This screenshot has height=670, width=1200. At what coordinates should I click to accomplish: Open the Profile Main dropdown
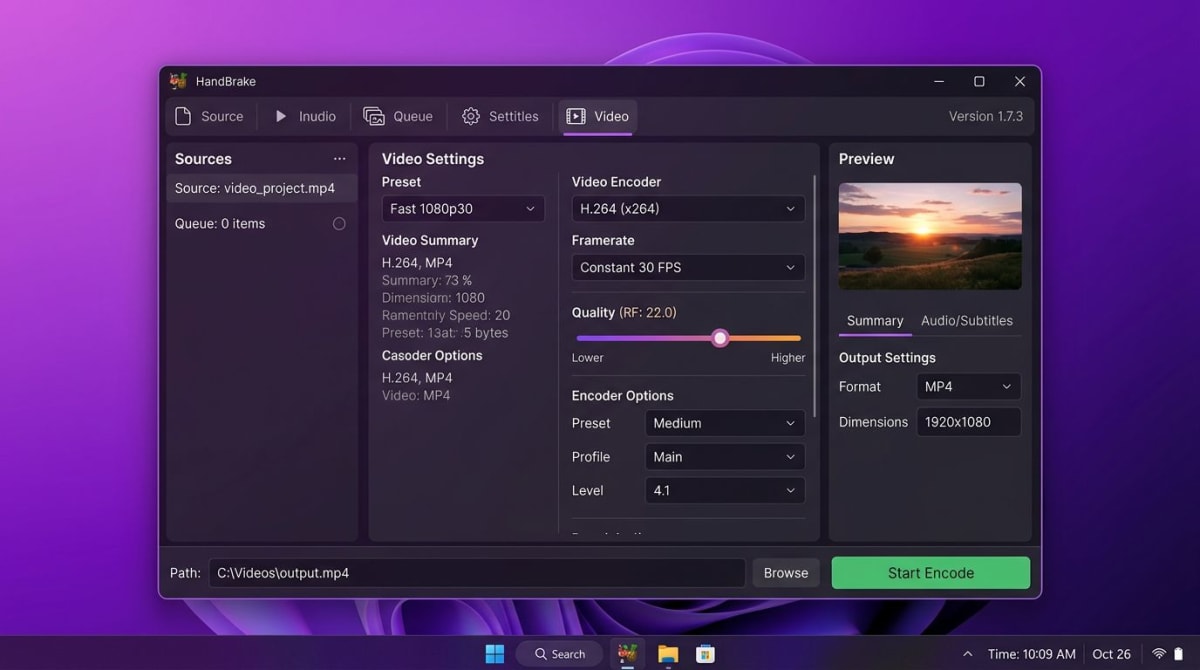click(725, 457)
